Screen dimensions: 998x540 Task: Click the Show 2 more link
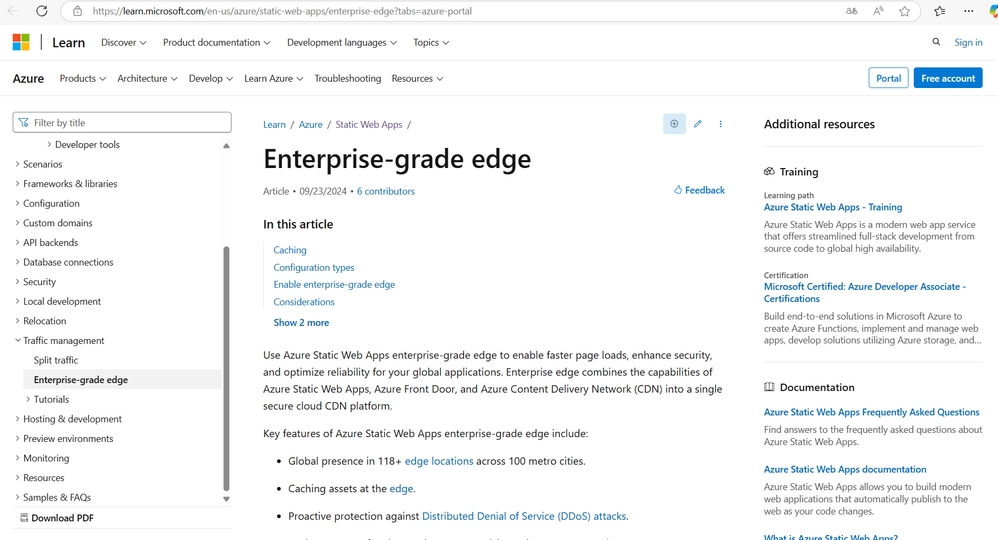pos(301,323)
